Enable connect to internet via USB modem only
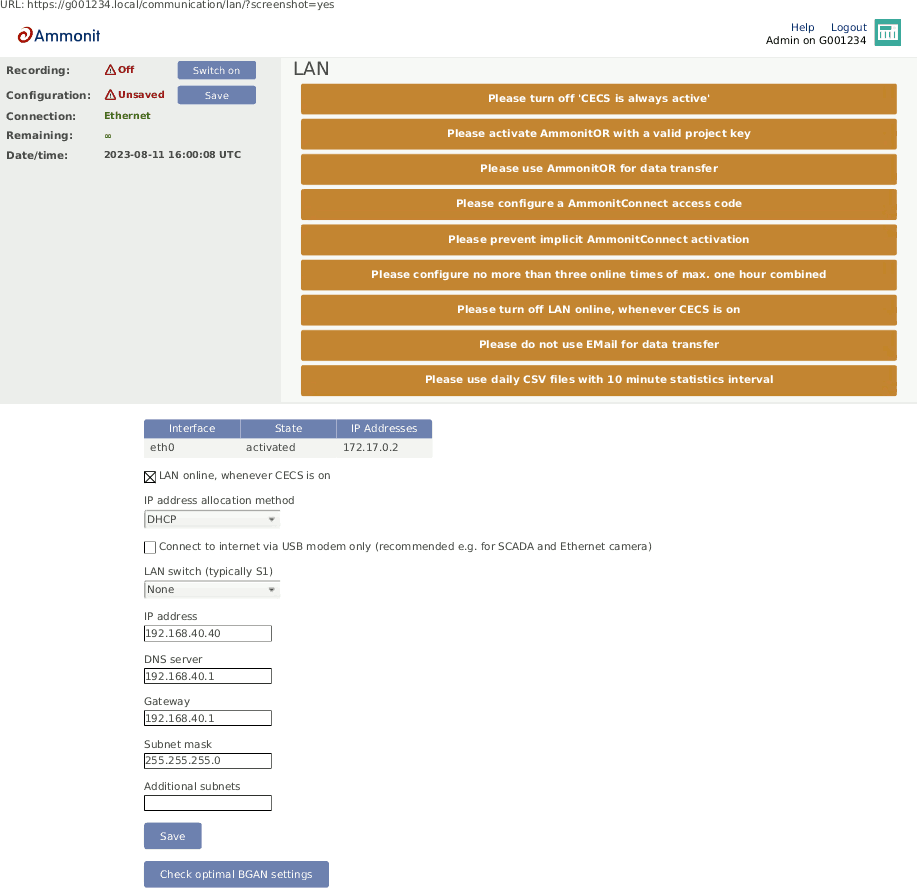The width and height of the screenshot is (917, 889). (x=149, y=547)
